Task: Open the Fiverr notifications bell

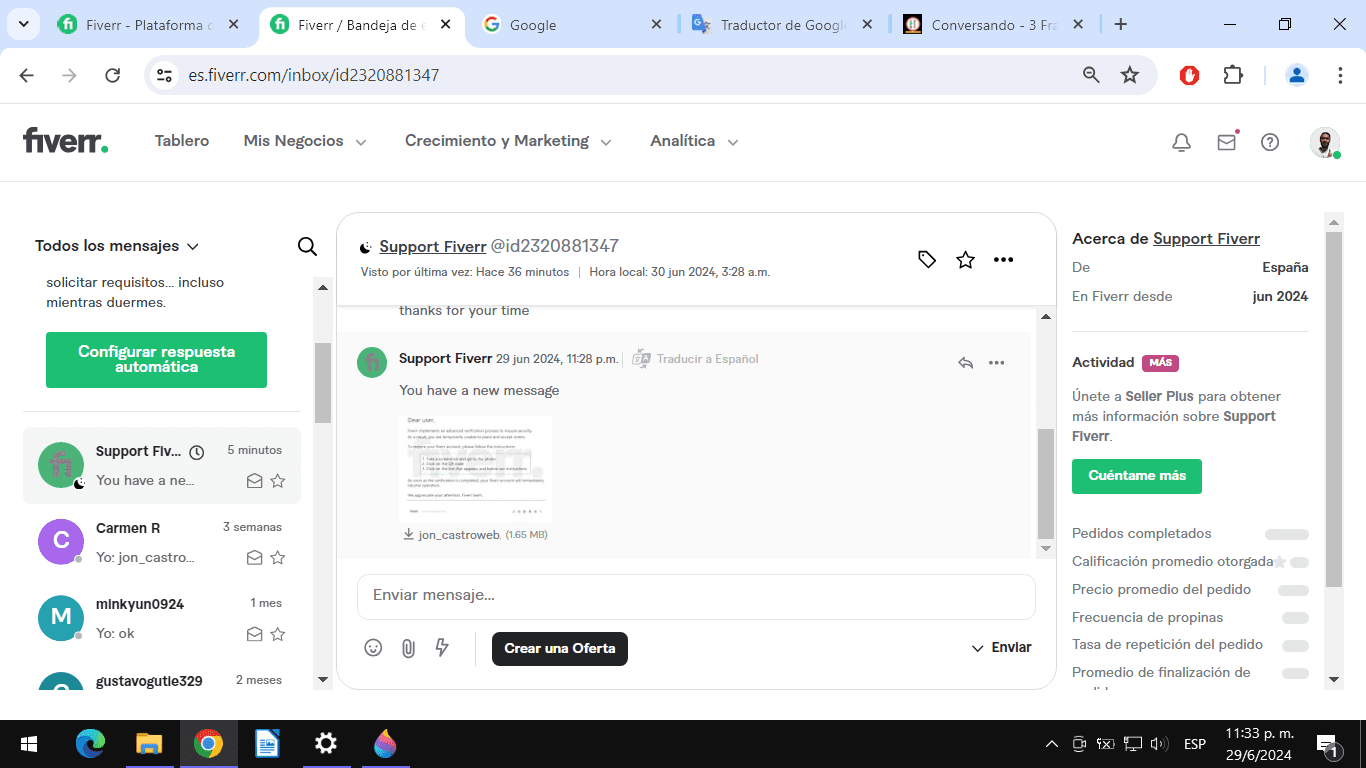Action: [x=1181, y=142]
